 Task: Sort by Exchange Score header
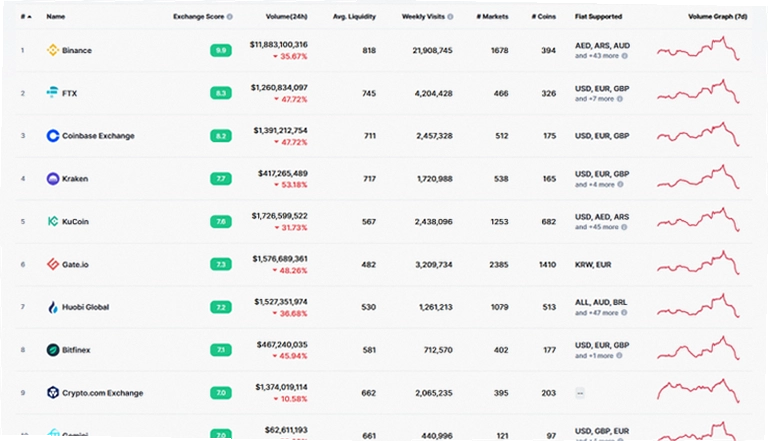(x=198, y=17)
